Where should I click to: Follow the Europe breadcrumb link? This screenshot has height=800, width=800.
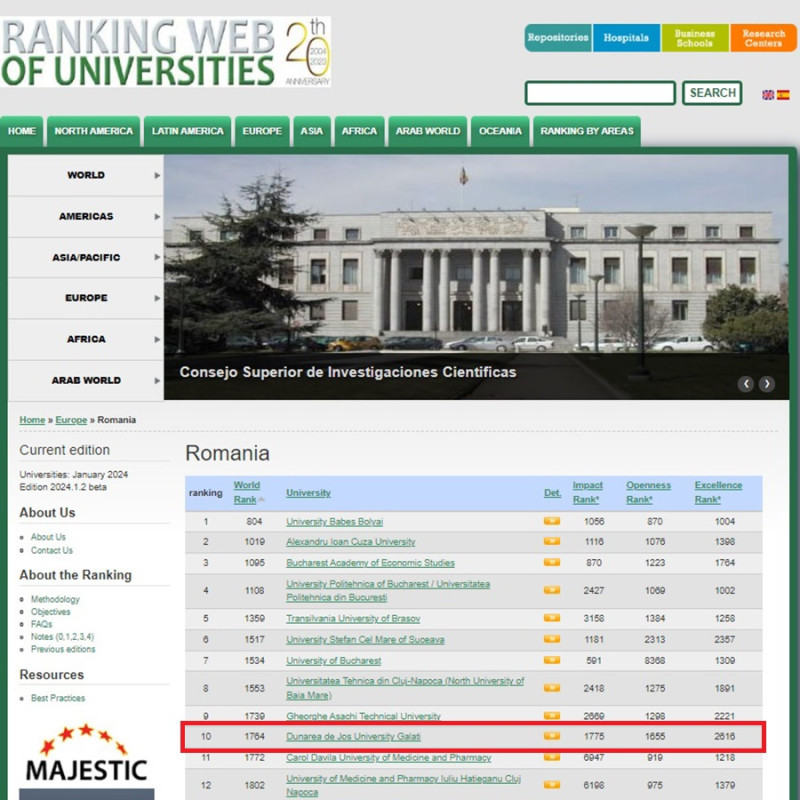tap(71, 420)
